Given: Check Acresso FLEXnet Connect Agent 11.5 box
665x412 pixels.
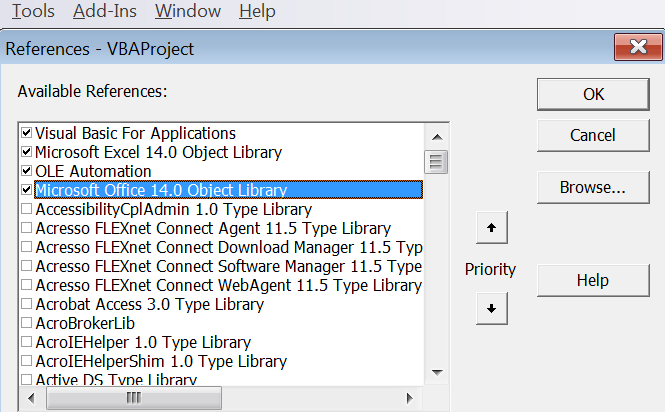Looking at the screenshot, I should pyautogui.click(x=26, y=228).
